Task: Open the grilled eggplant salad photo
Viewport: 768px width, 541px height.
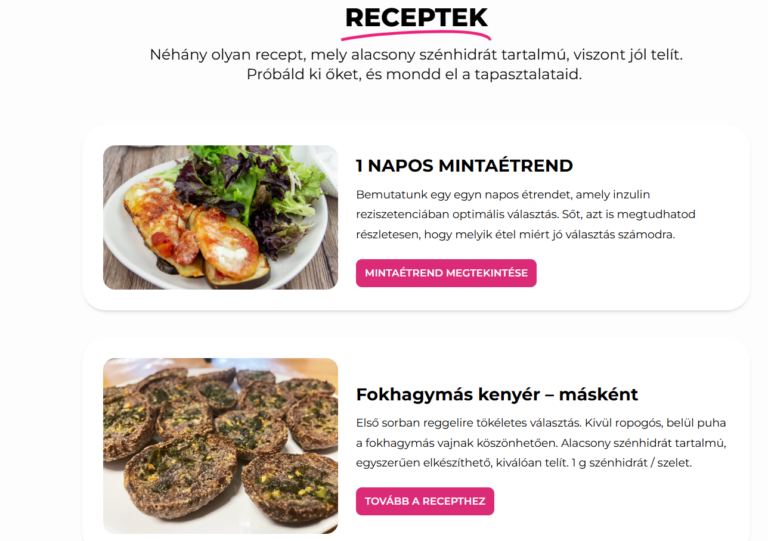Action: click(220, 217)
